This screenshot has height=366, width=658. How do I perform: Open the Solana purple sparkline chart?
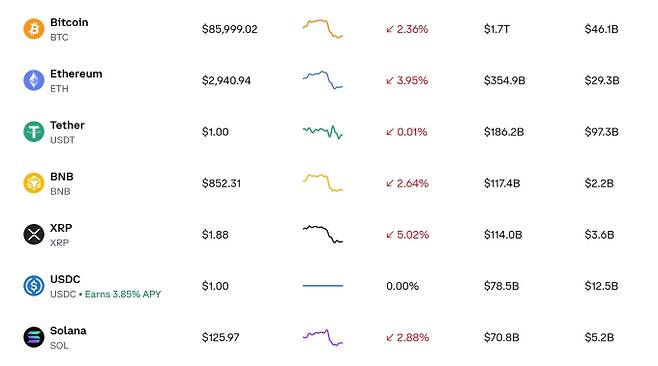(323, 337)
